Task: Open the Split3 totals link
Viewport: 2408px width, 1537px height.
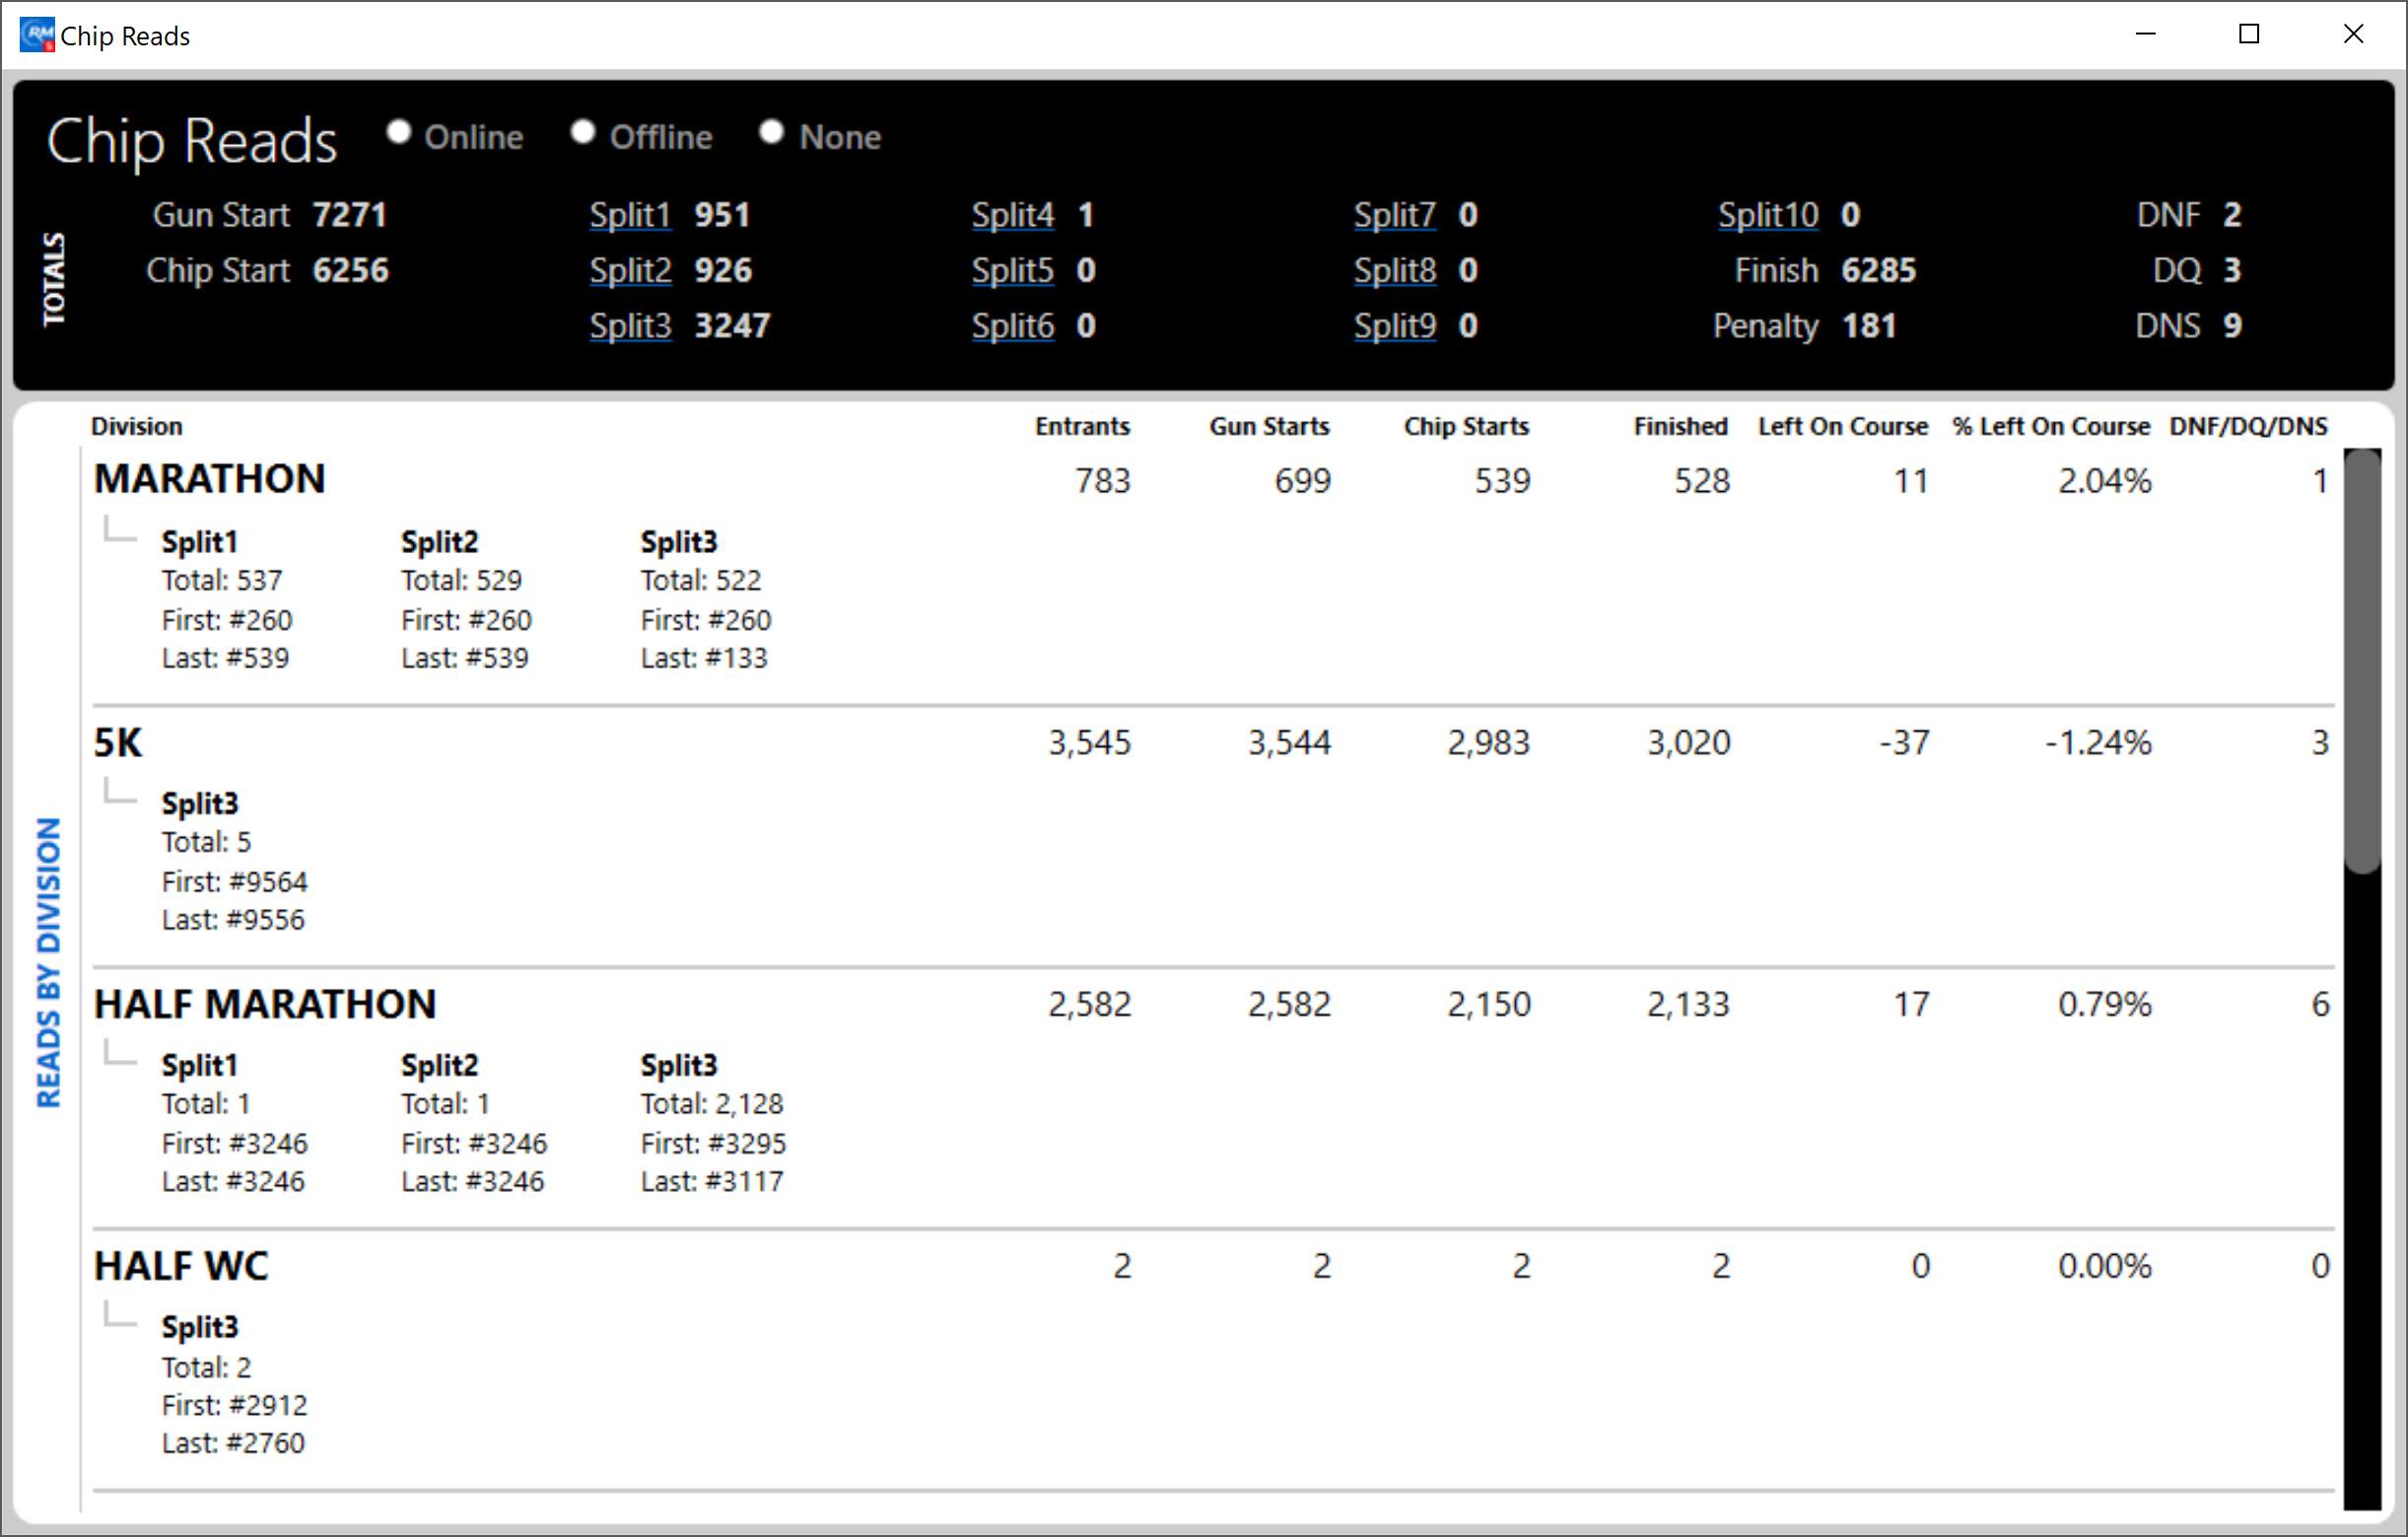Action: (x=630, y=326)
